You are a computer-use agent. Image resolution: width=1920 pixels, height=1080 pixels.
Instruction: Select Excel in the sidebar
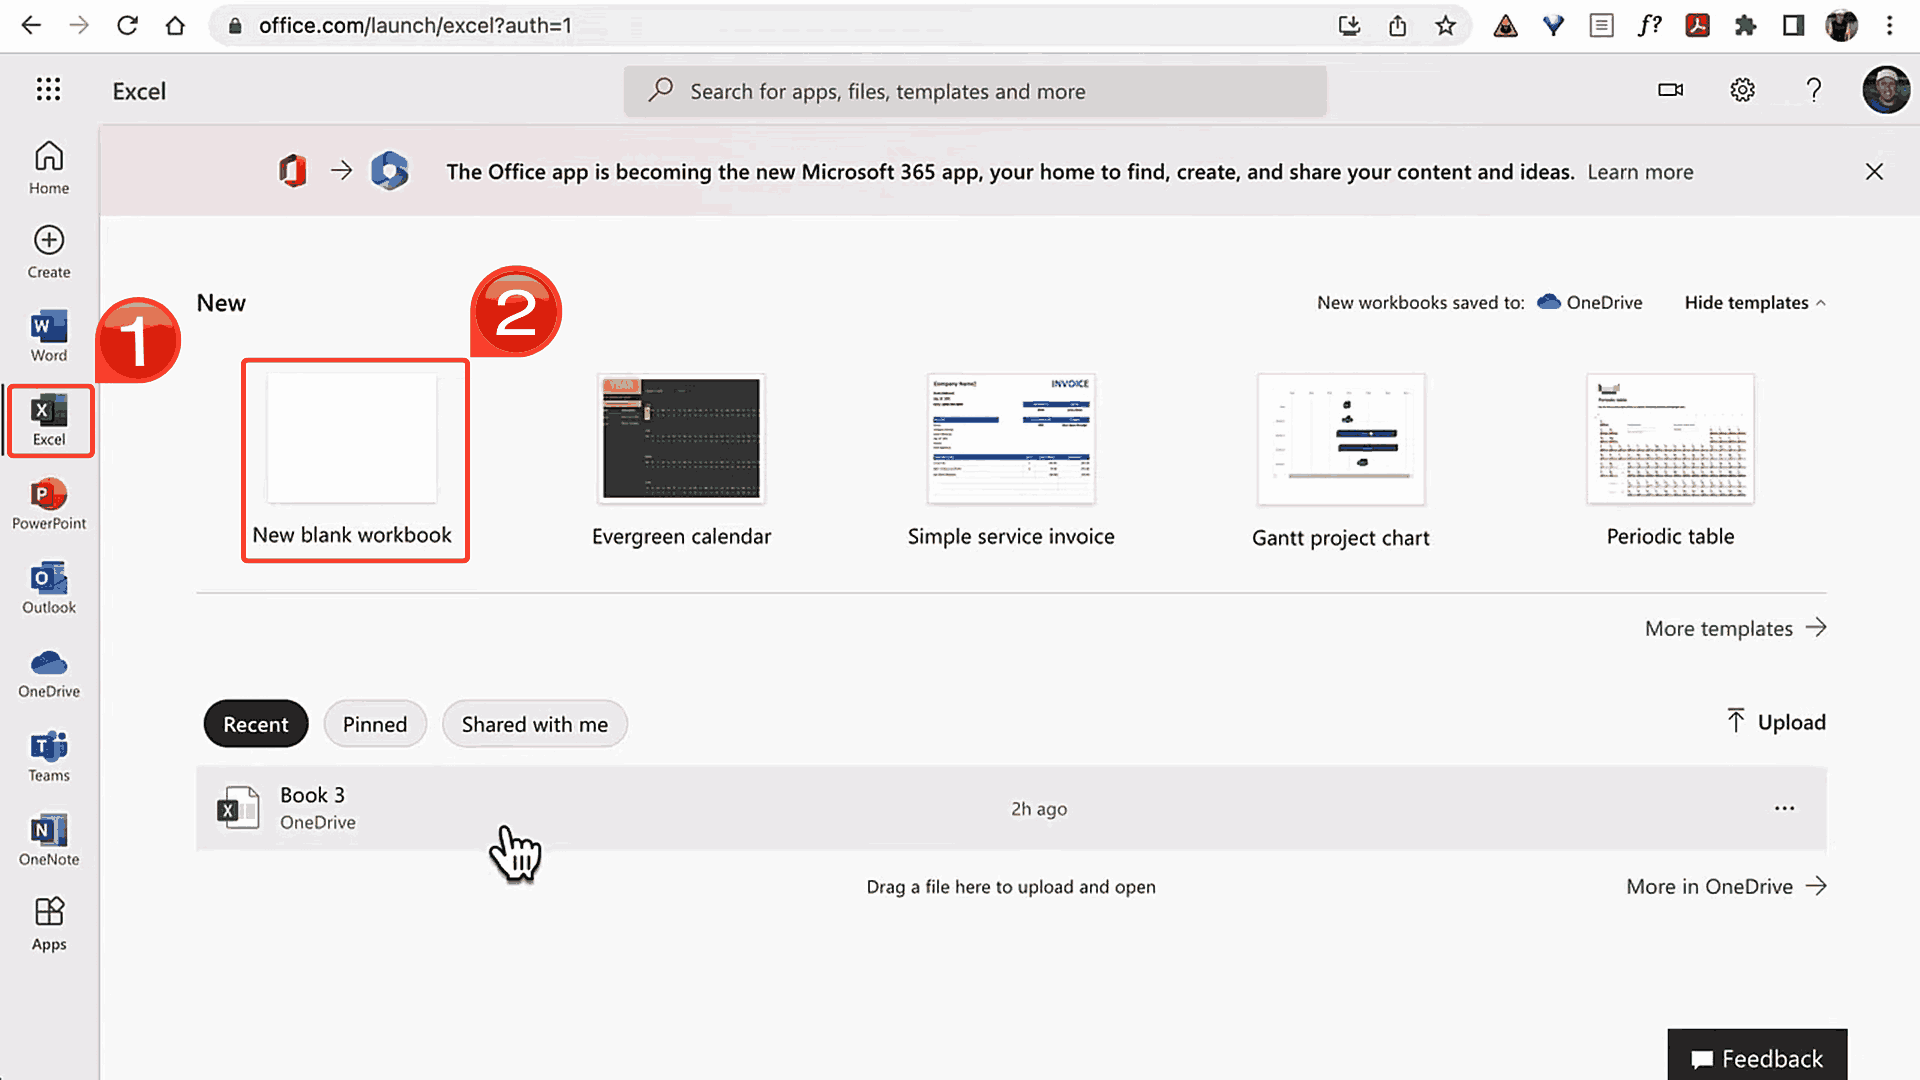49,421
